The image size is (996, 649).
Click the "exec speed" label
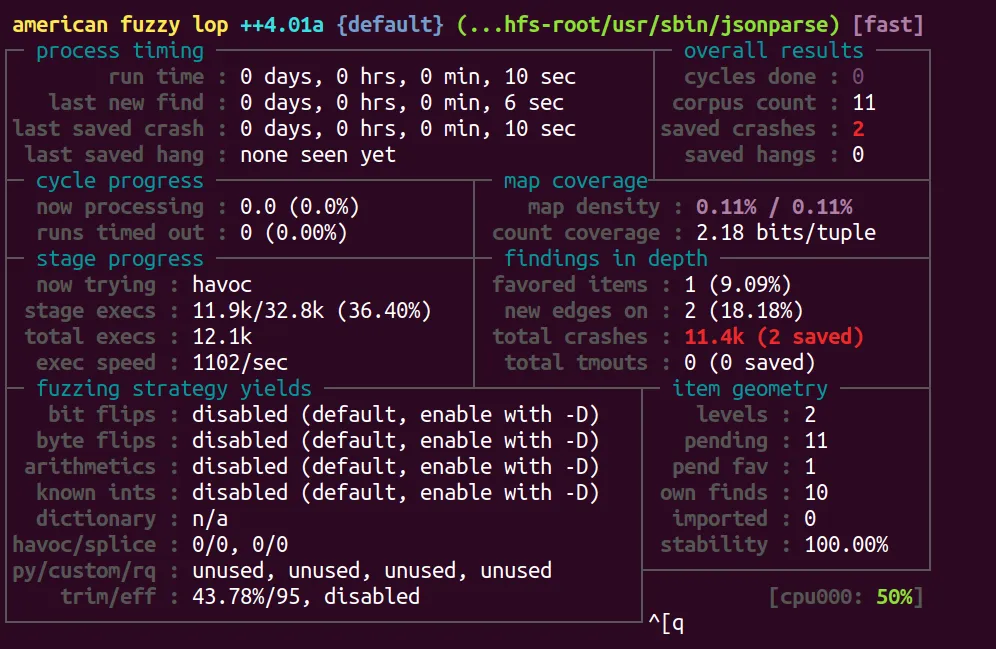(x=96, y=363)
